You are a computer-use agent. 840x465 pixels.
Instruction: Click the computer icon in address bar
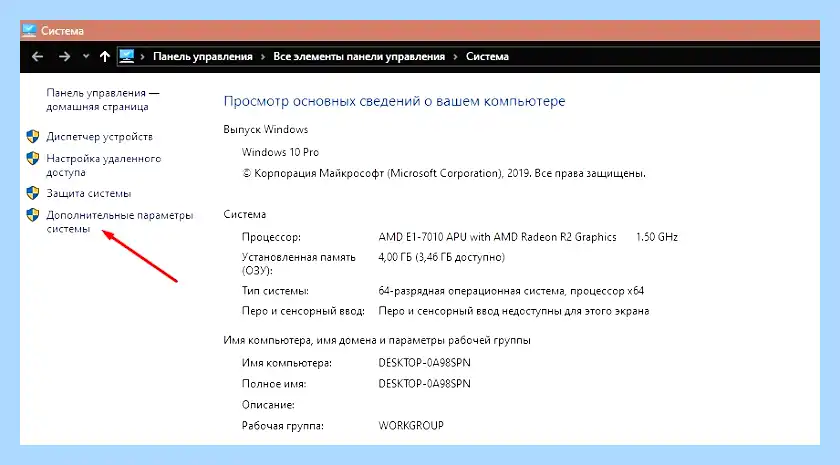(126, 56)
